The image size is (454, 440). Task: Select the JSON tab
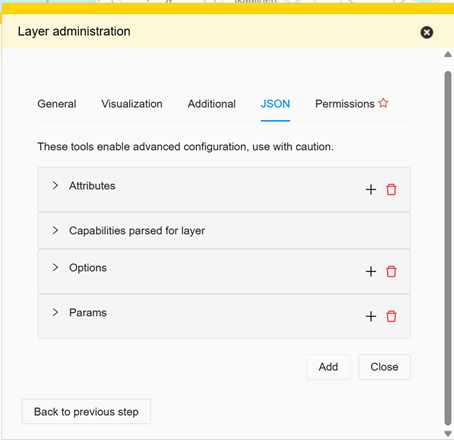coord(275,104)
